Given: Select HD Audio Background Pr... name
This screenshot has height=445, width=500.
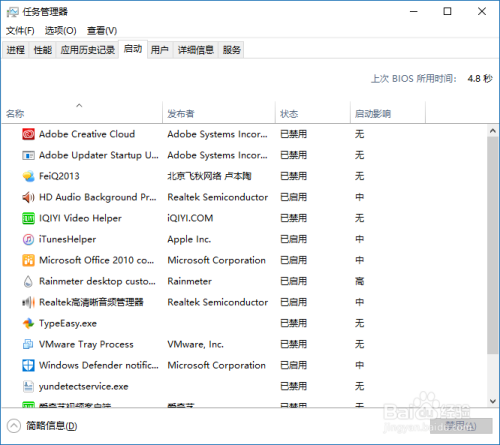Looking at the screenshot, I should pyautogui.click(x=98, y=197).
